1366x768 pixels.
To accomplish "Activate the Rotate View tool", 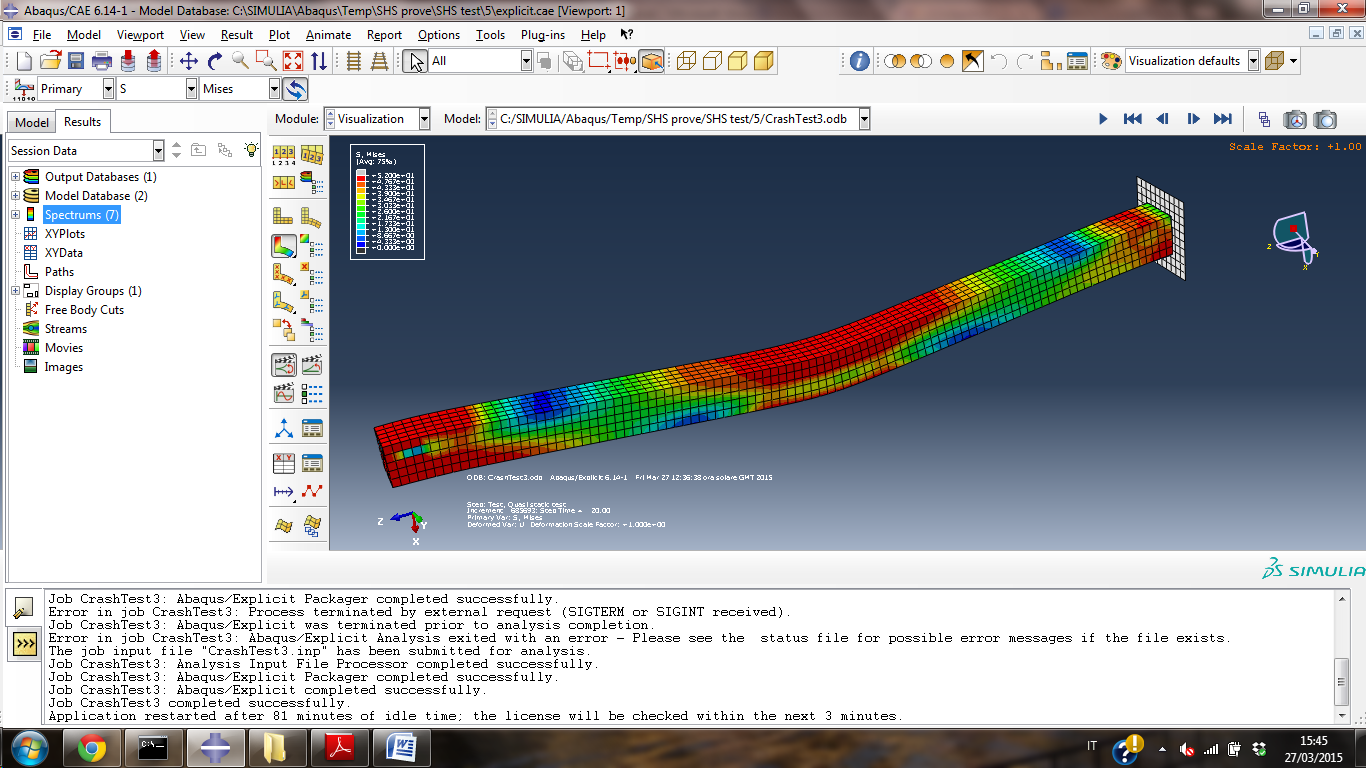I will coord(214,61).
